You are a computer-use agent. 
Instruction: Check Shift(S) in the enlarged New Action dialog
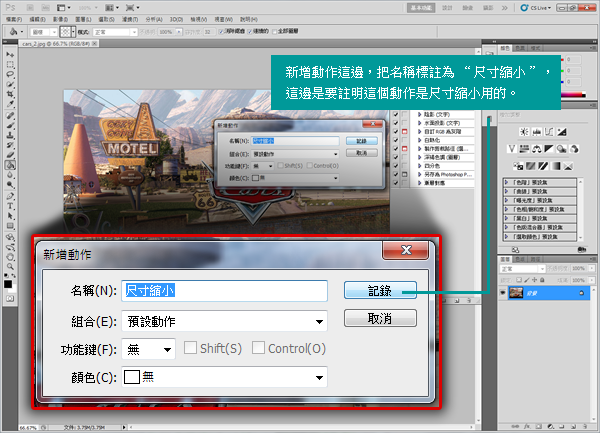point(190,348)
